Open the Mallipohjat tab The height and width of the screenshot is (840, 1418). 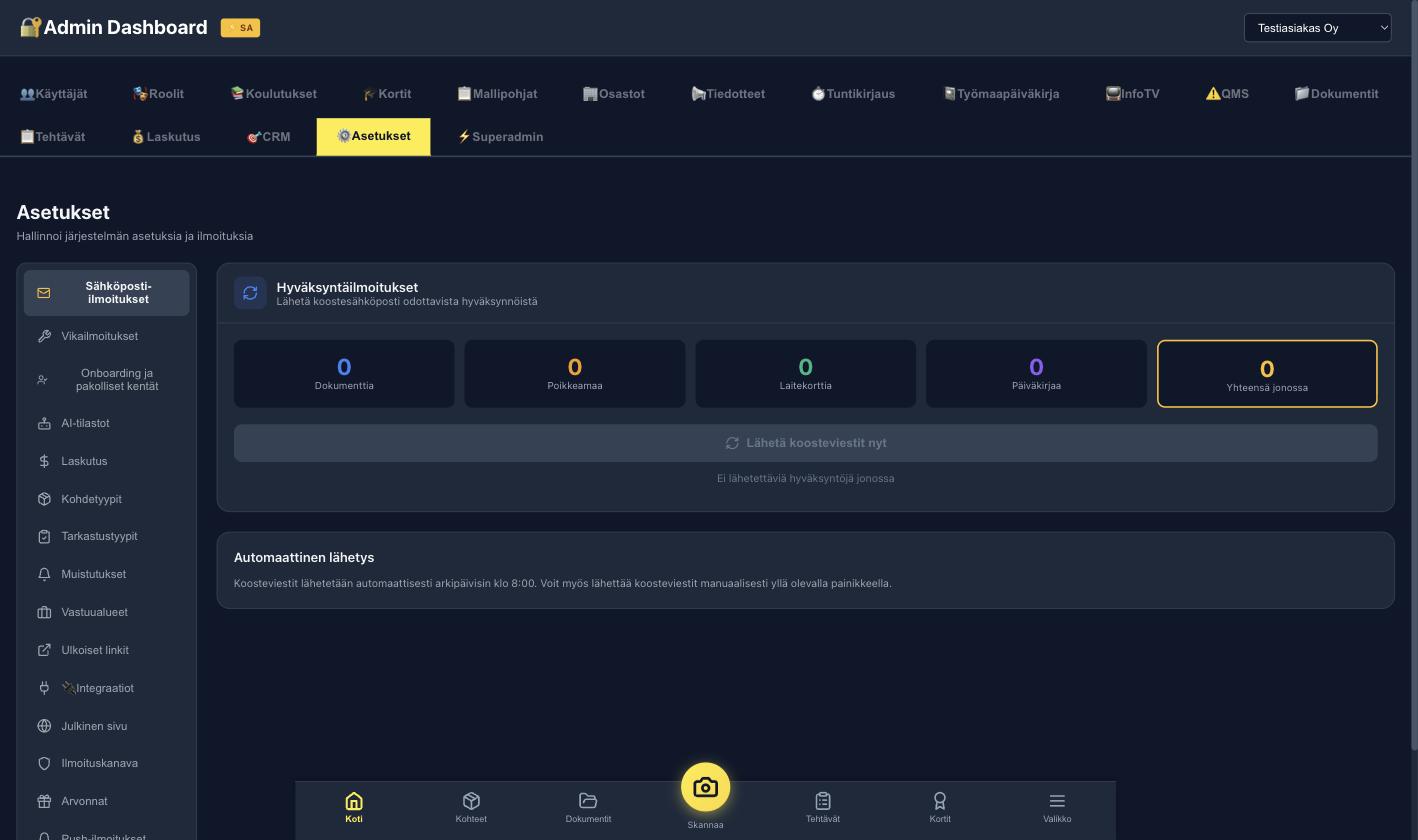click(x=497, y=94)
